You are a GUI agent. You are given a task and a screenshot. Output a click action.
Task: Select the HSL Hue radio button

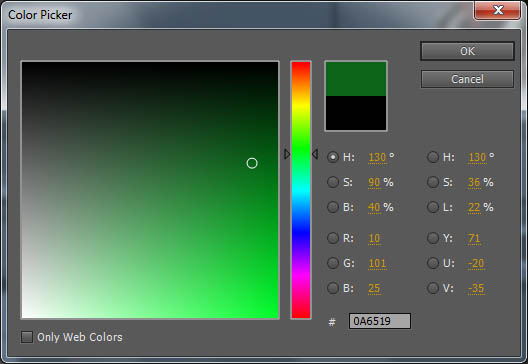click(x=433, y=157)
